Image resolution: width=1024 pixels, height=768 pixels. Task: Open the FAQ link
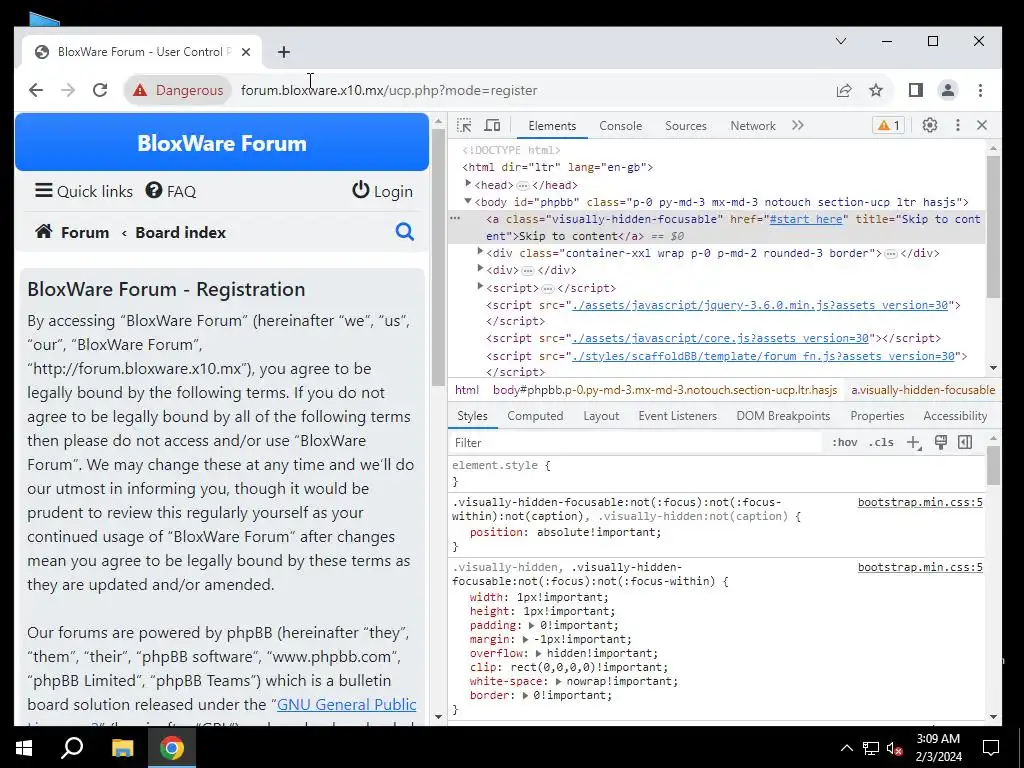pyautogui.click(x=170, y=191)
